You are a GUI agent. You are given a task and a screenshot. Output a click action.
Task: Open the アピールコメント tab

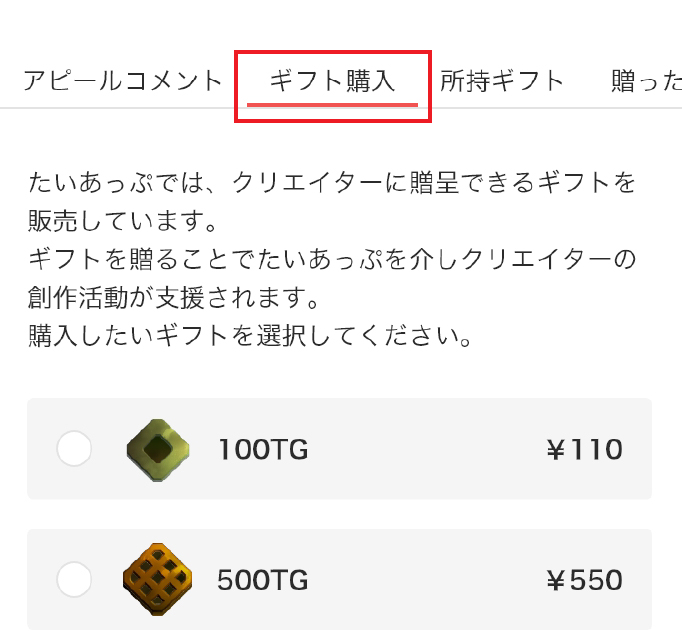(x=123, y=81)
